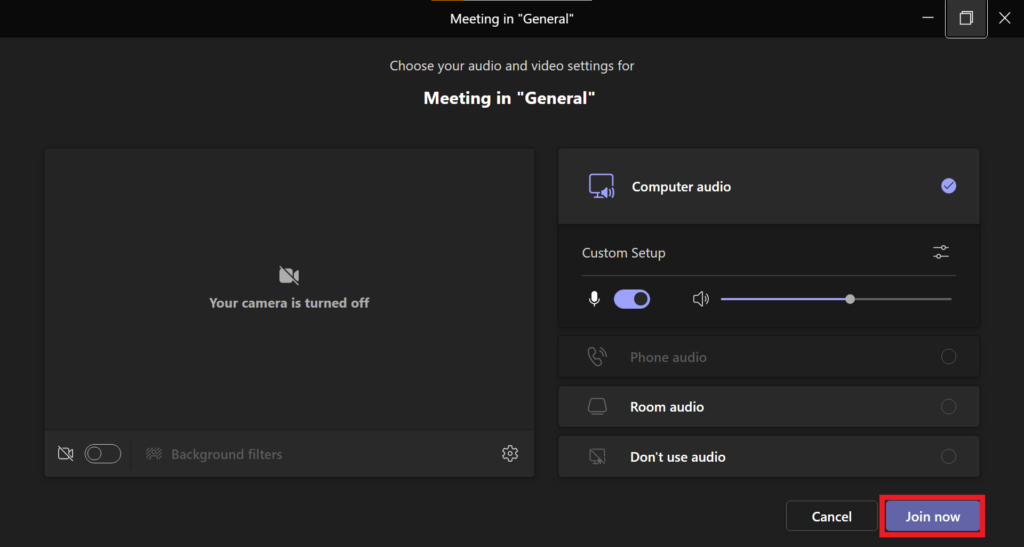Screen dimensions: 1024x547
Task: Click the speaker volume icon
Action: 701,299
